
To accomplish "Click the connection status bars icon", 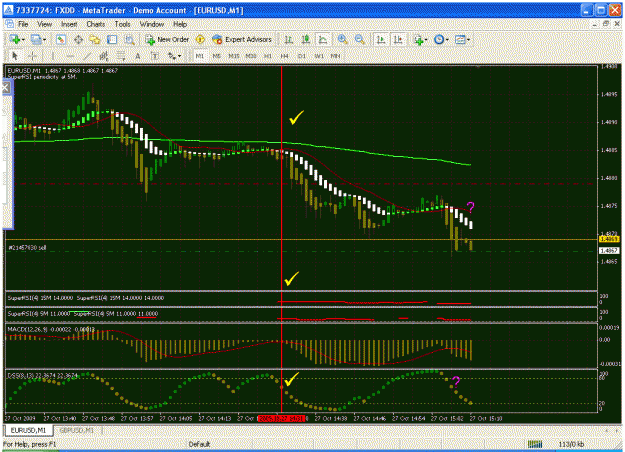I will pos(535,444).
